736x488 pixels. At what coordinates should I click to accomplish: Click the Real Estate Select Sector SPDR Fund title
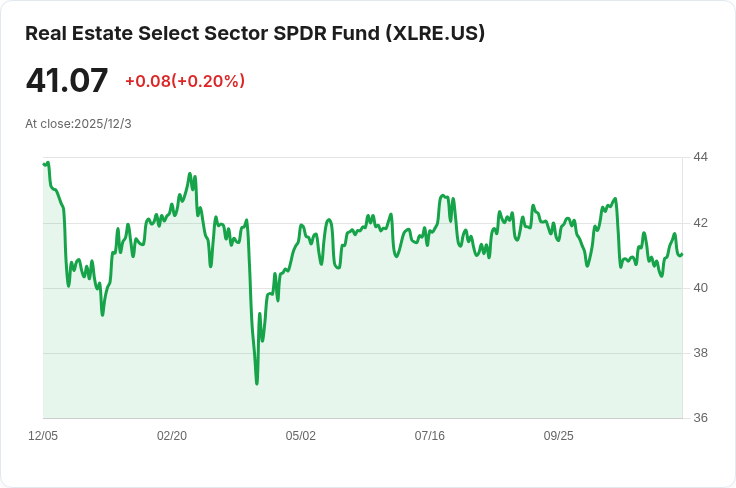254,33
